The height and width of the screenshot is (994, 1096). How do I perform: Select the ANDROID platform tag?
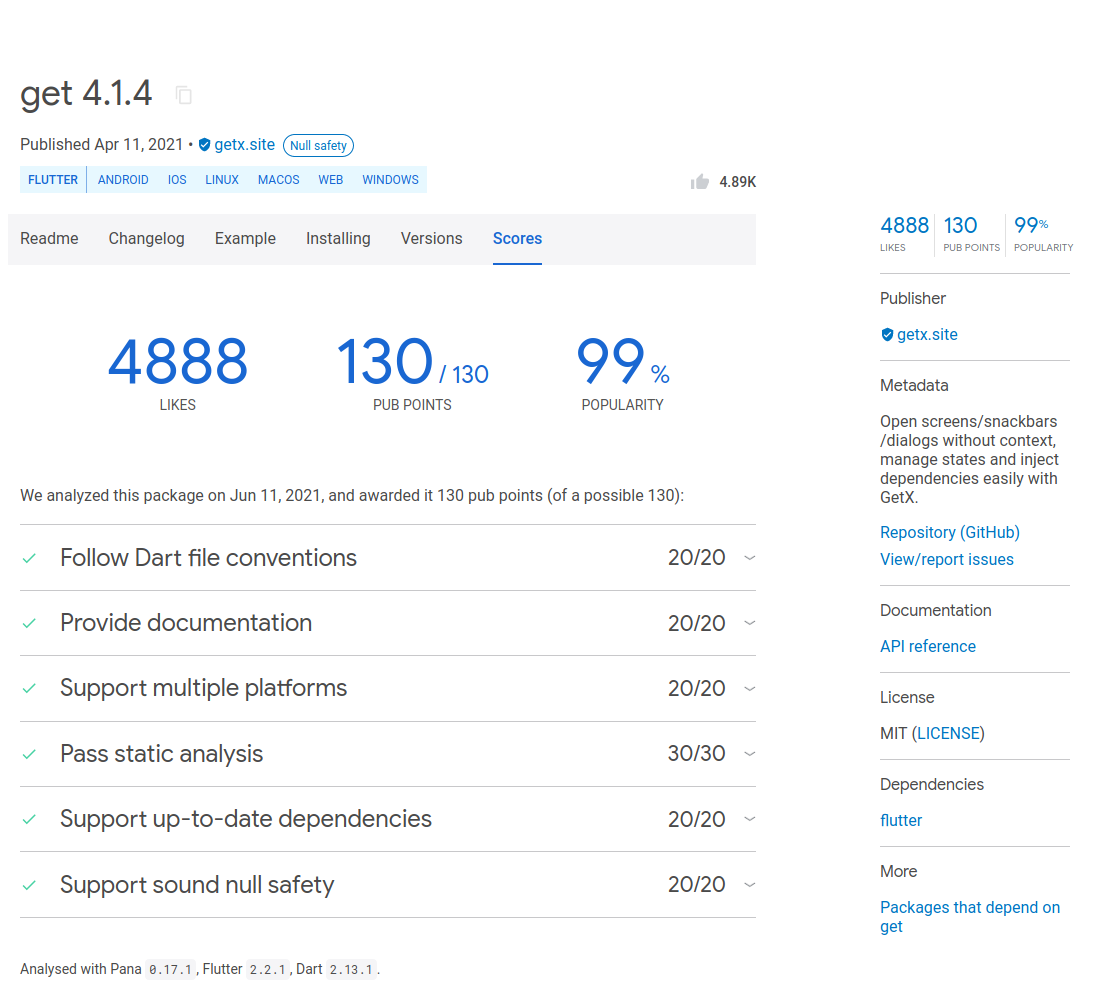[x=123, y=179]
